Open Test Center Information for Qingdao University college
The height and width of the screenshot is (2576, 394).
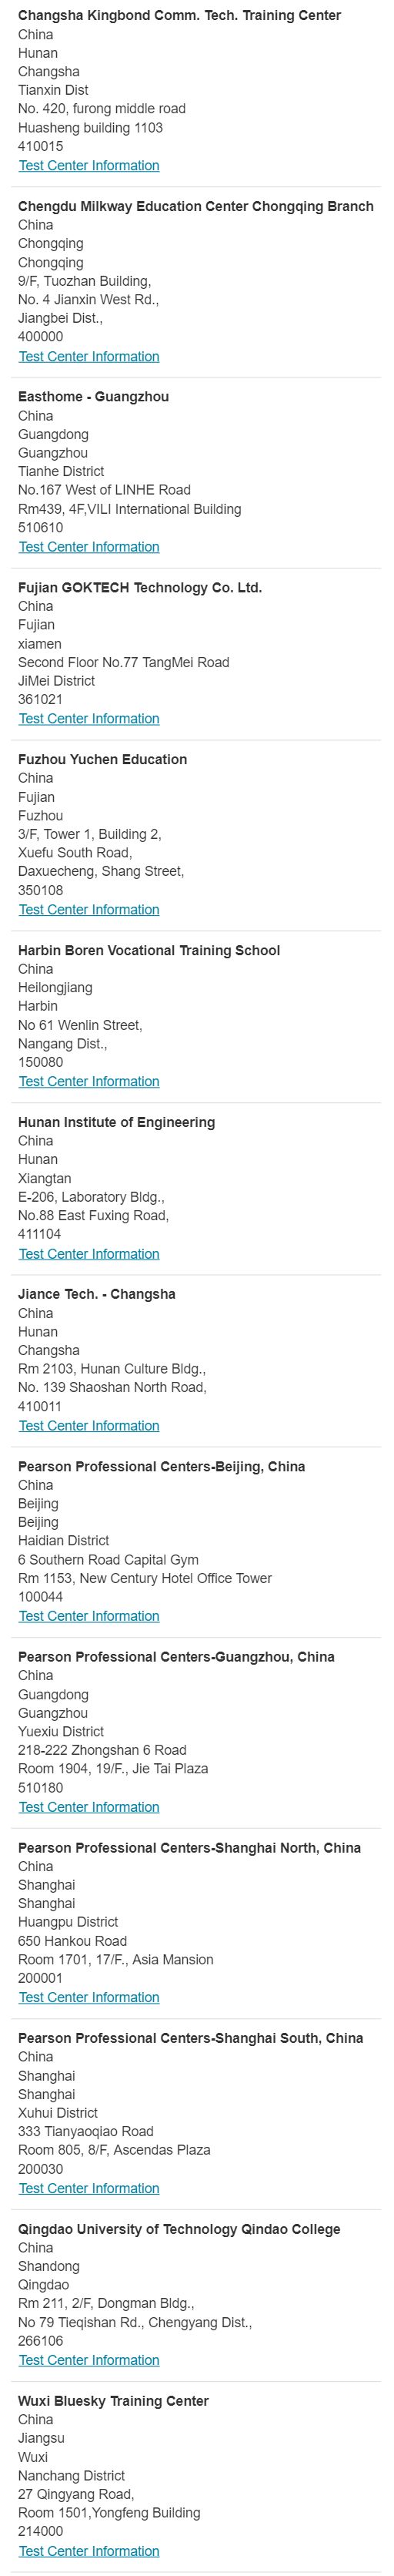[89, 2360]
